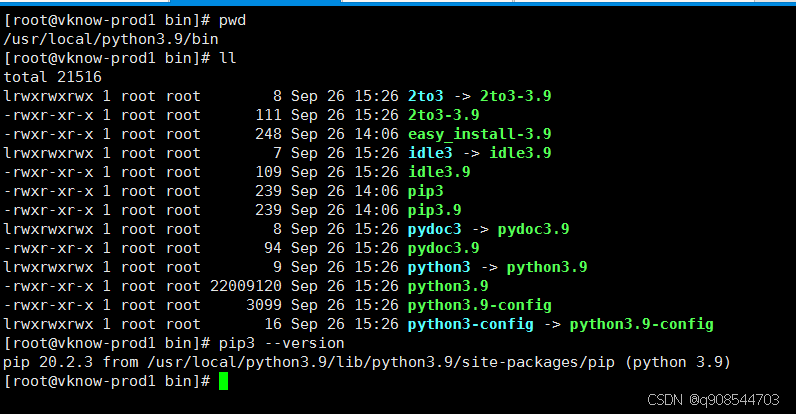This screenshot has height=414, width=796.
Task: Click the pip3 executable file name
Action: (427, 191)
